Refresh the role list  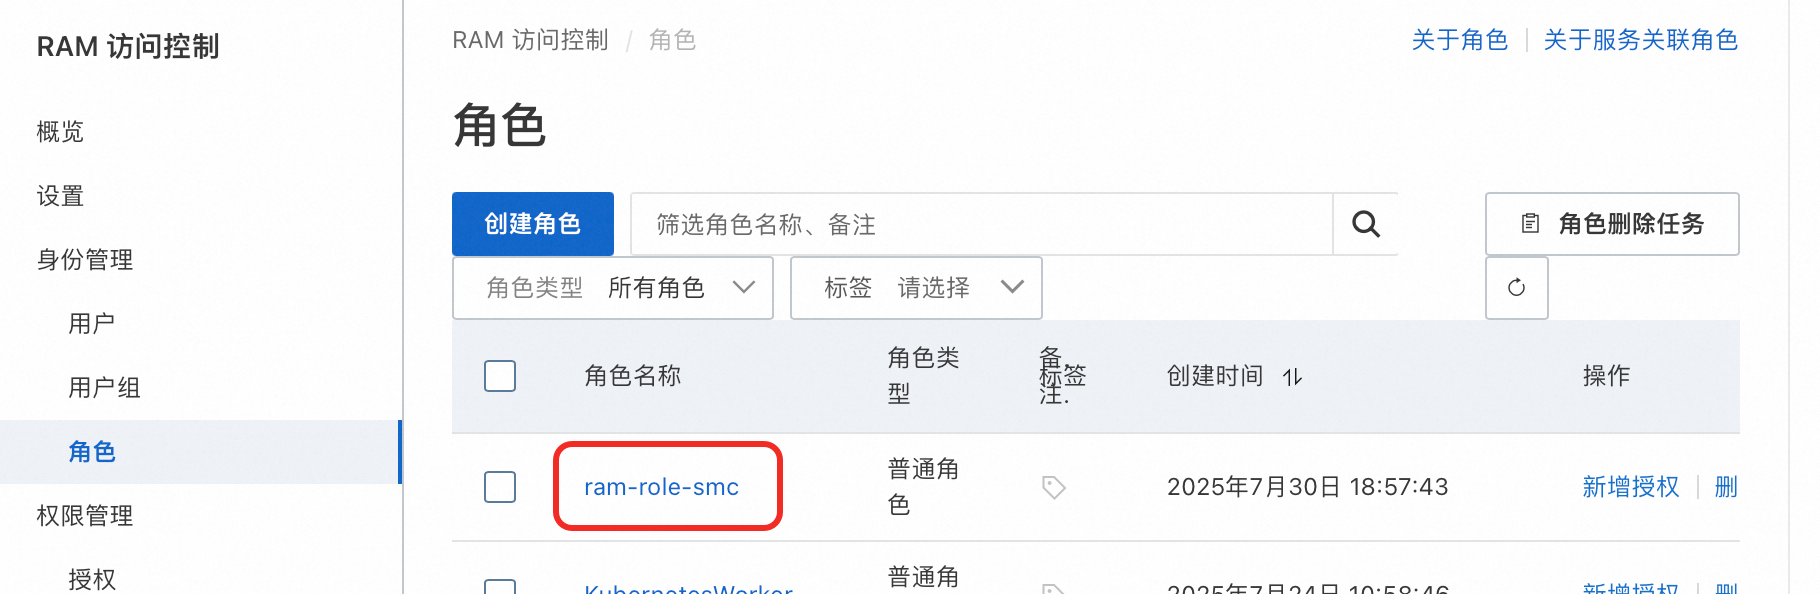coord(1516,288)
